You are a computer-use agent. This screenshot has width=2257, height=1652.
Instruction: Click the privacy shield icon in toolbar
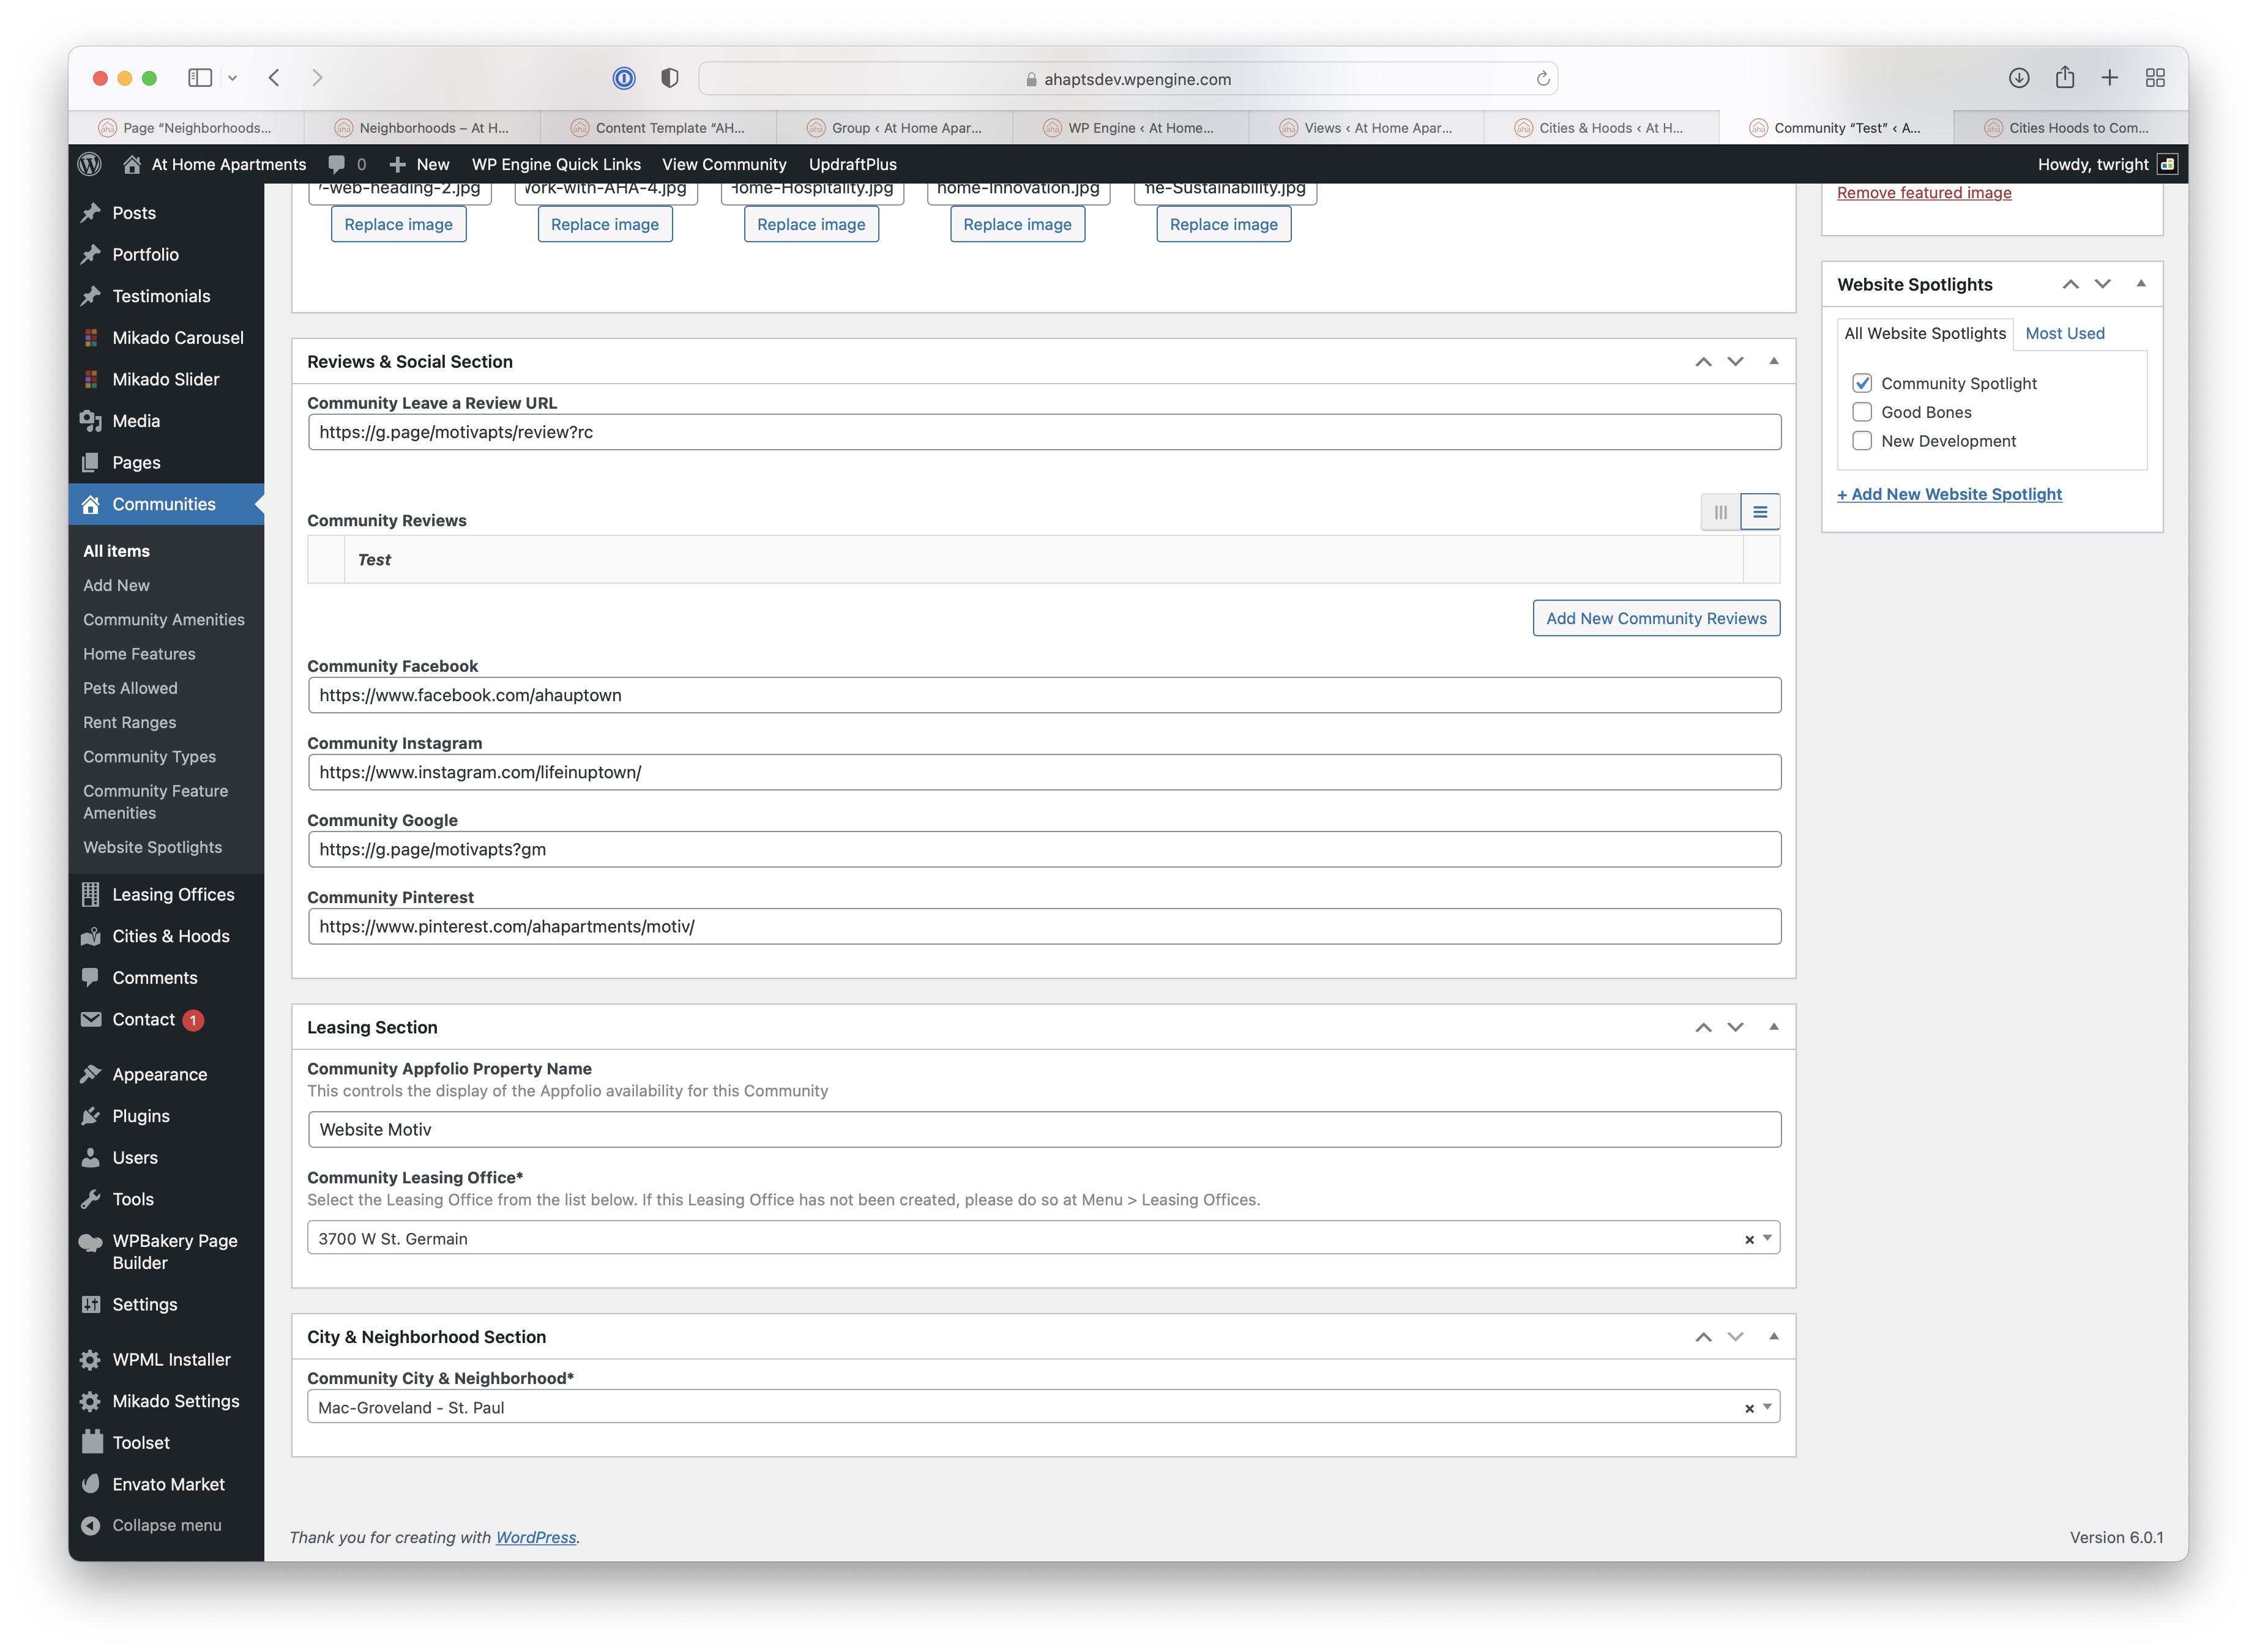click(x=670, y=78)
